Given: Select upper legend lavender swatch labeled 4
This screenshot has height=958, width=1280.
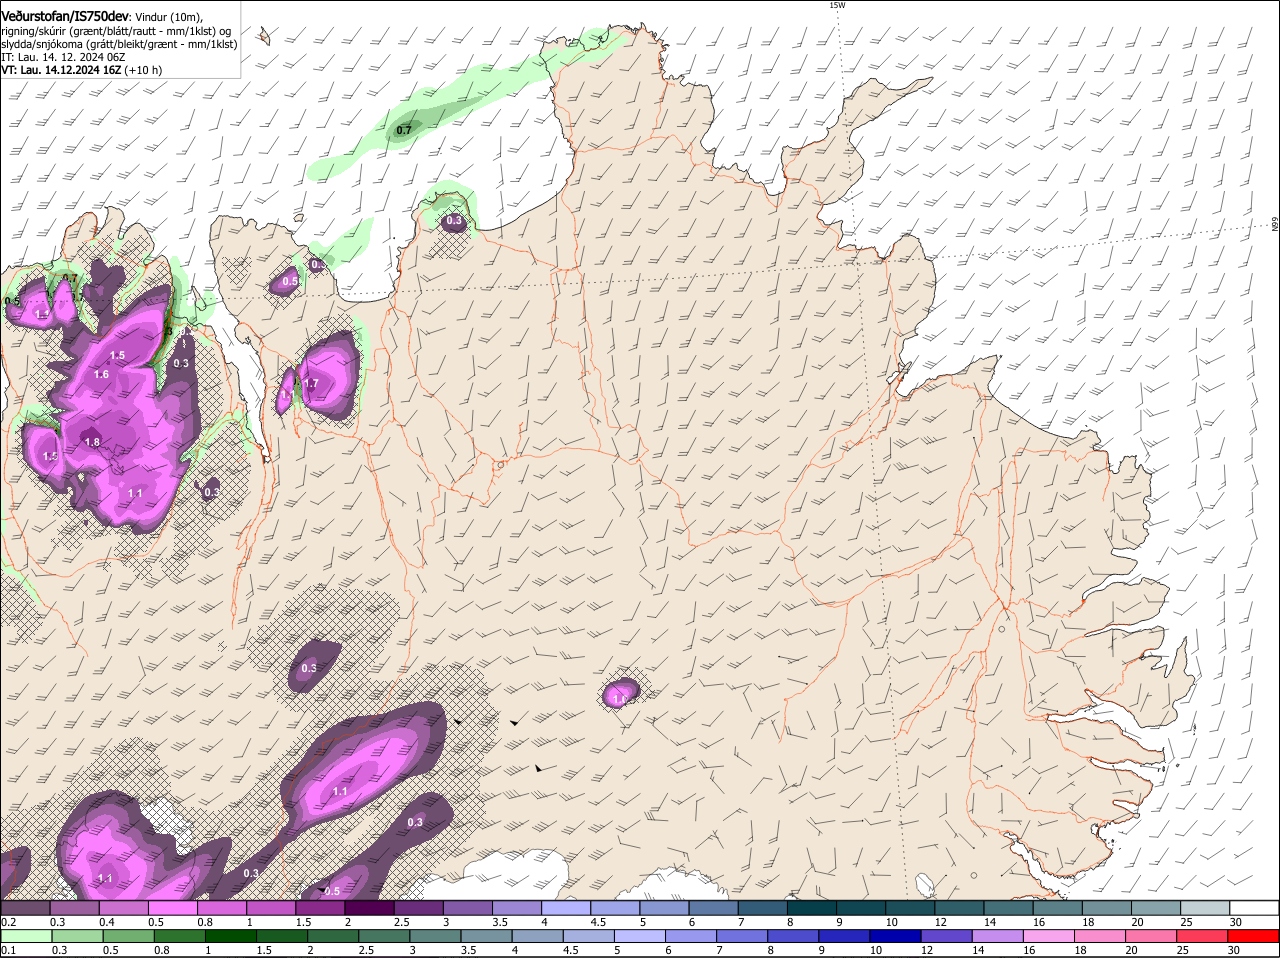Looking at the screenshot, I should (565, 907).
